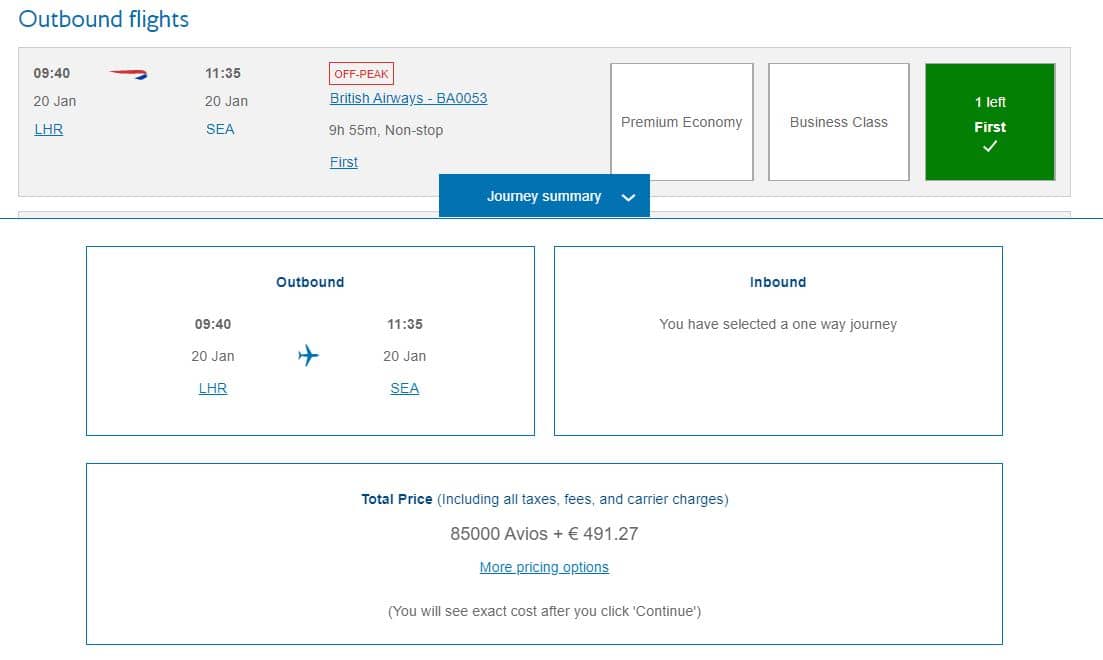
Task: Open the LHR airport link in the flight row
Action: [49, 129]
